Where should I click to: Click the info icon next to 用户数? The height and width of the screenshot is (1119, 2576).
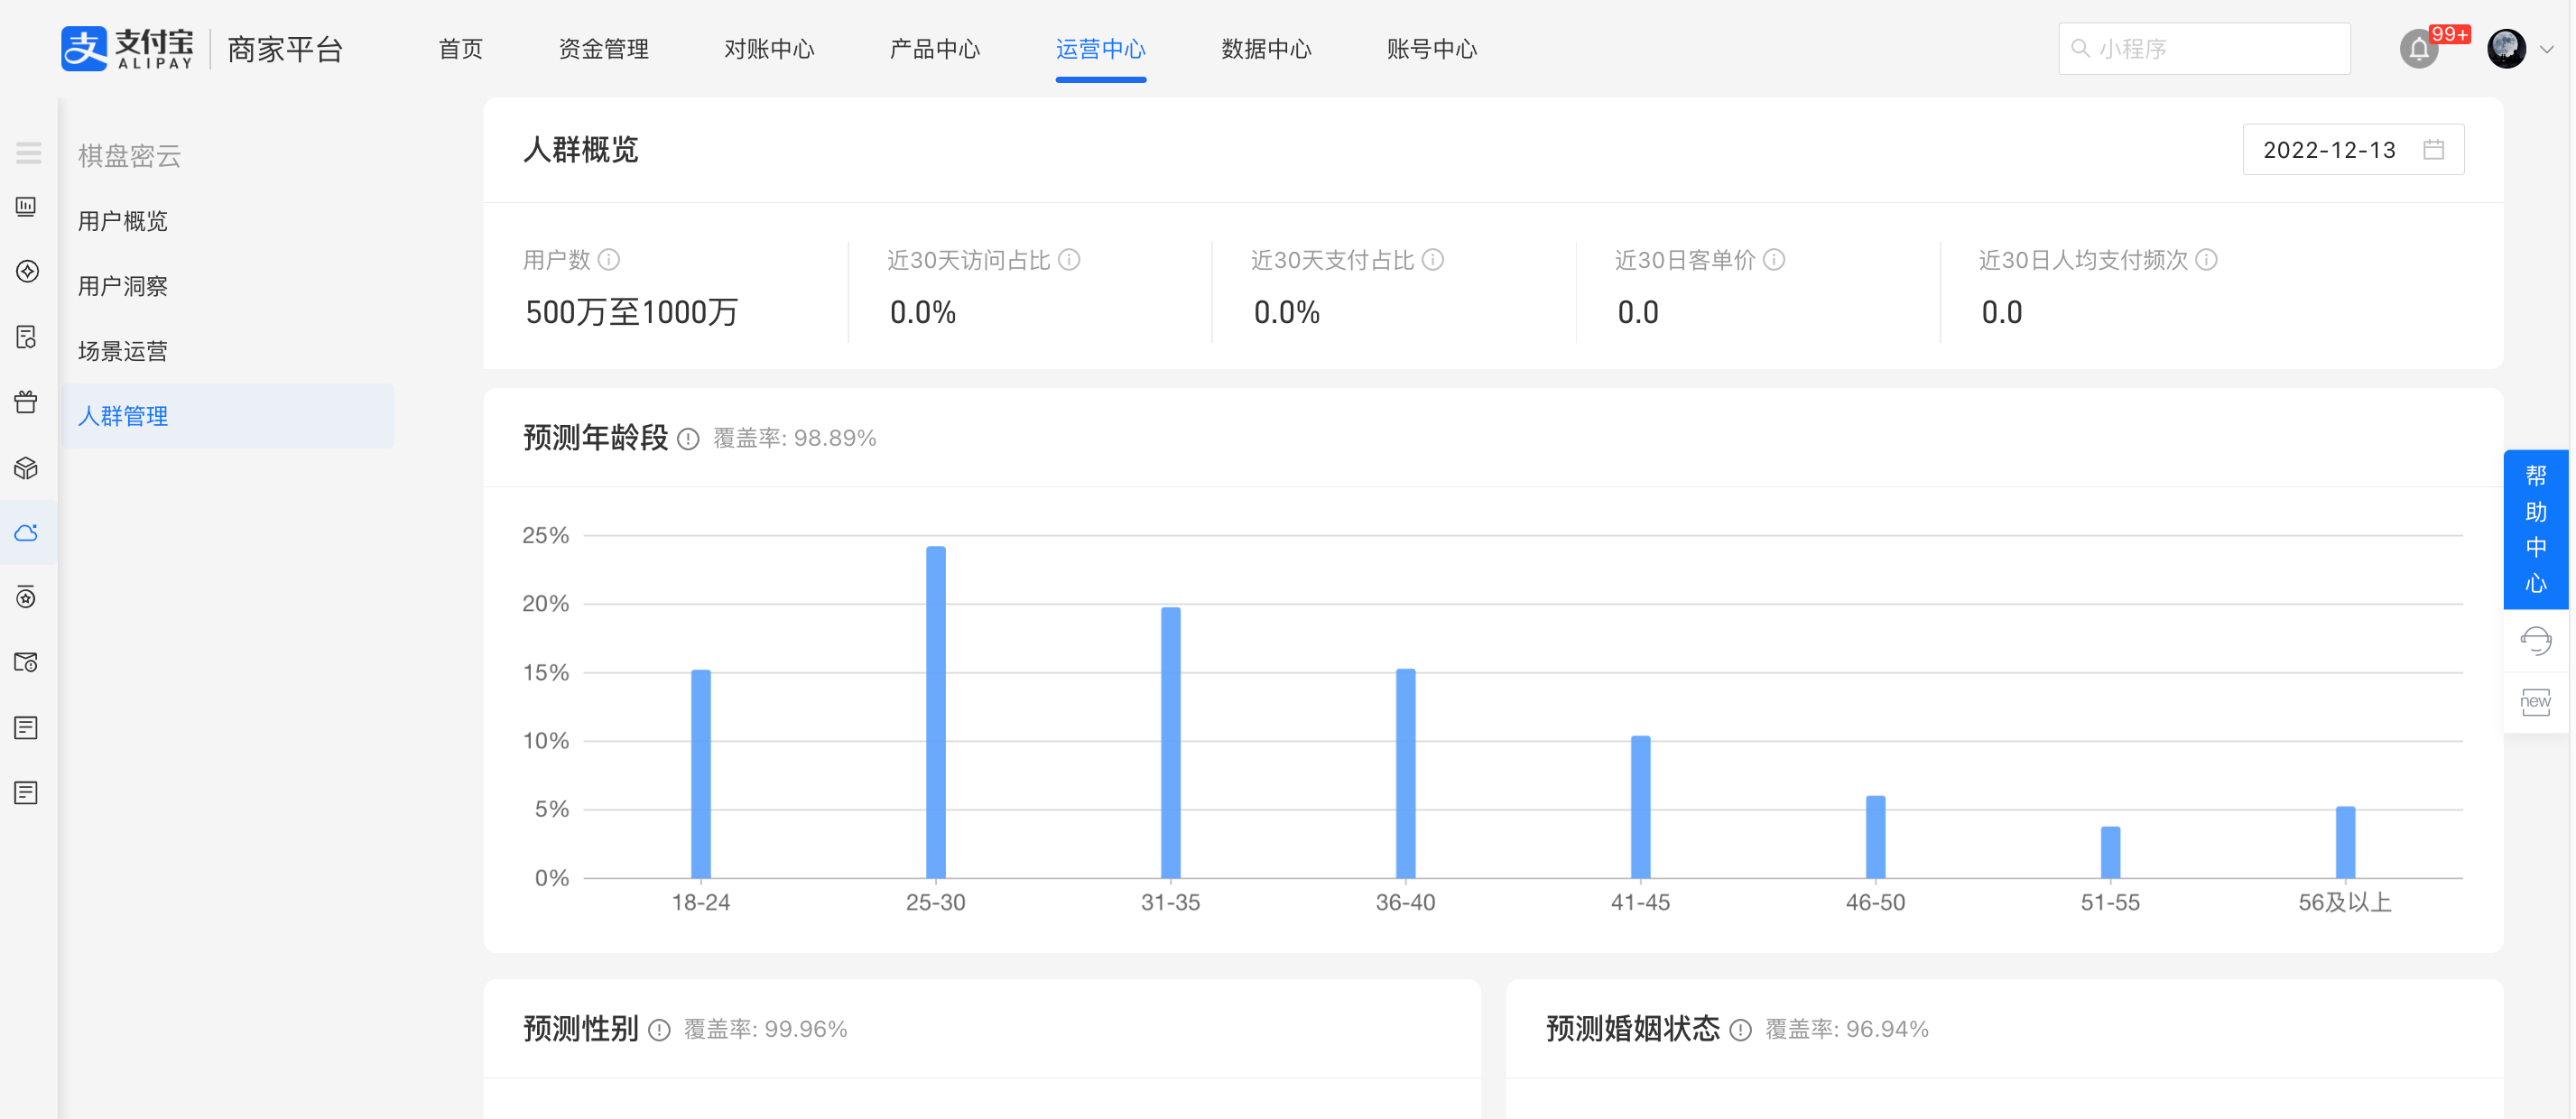609,260
